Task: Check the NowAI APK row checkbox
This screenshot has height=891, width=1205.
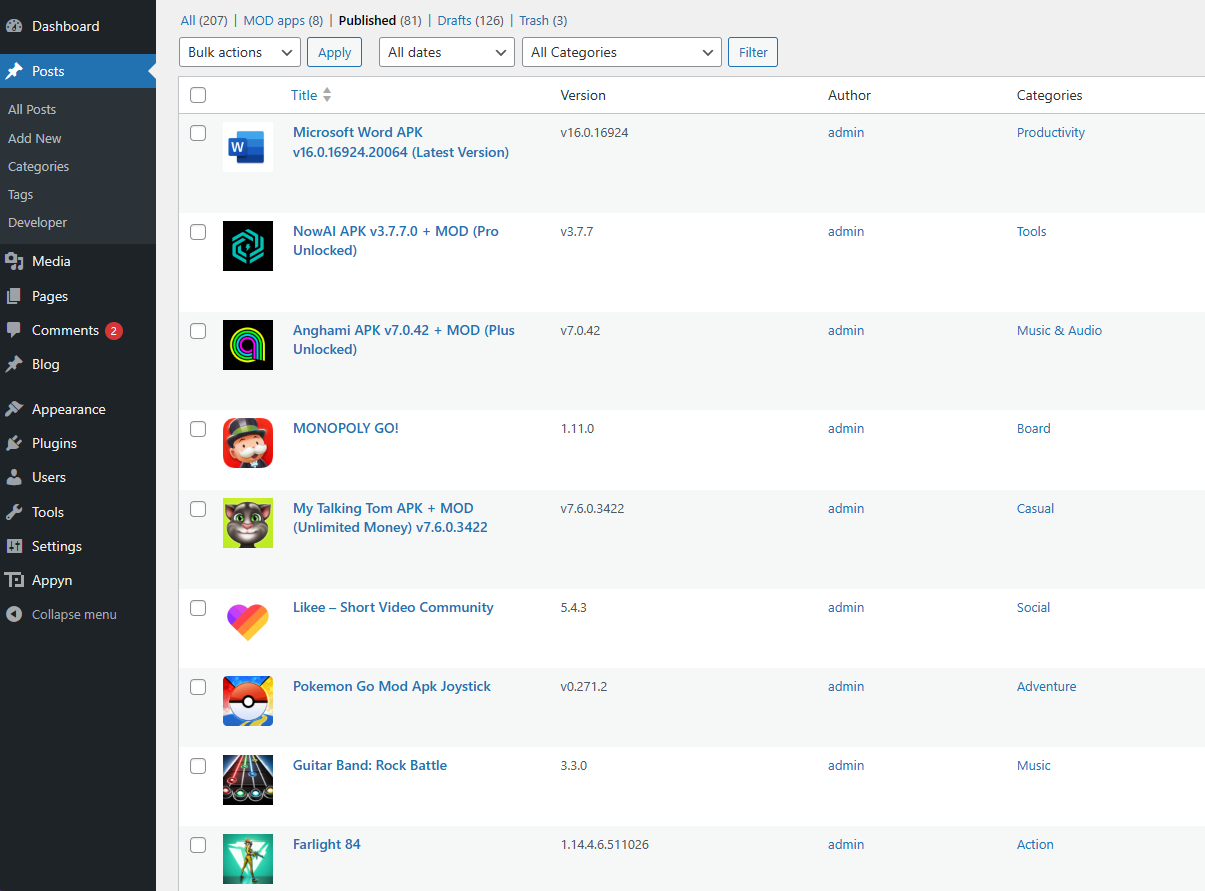Action: [x=198, y=232]
